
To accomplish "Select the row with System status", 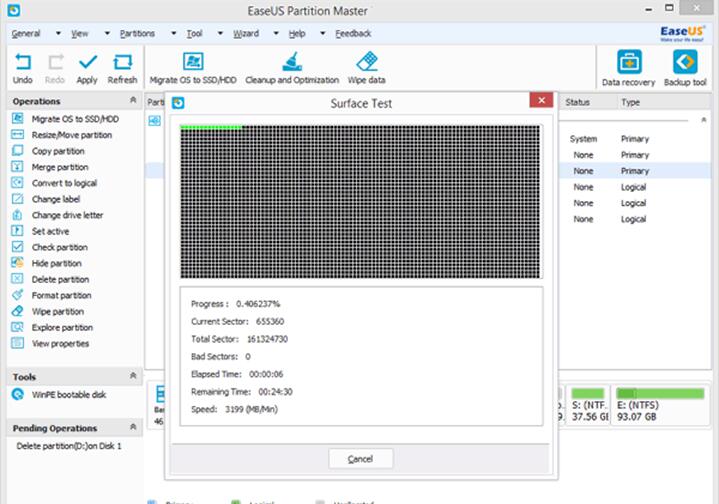I will click(633, 139).
